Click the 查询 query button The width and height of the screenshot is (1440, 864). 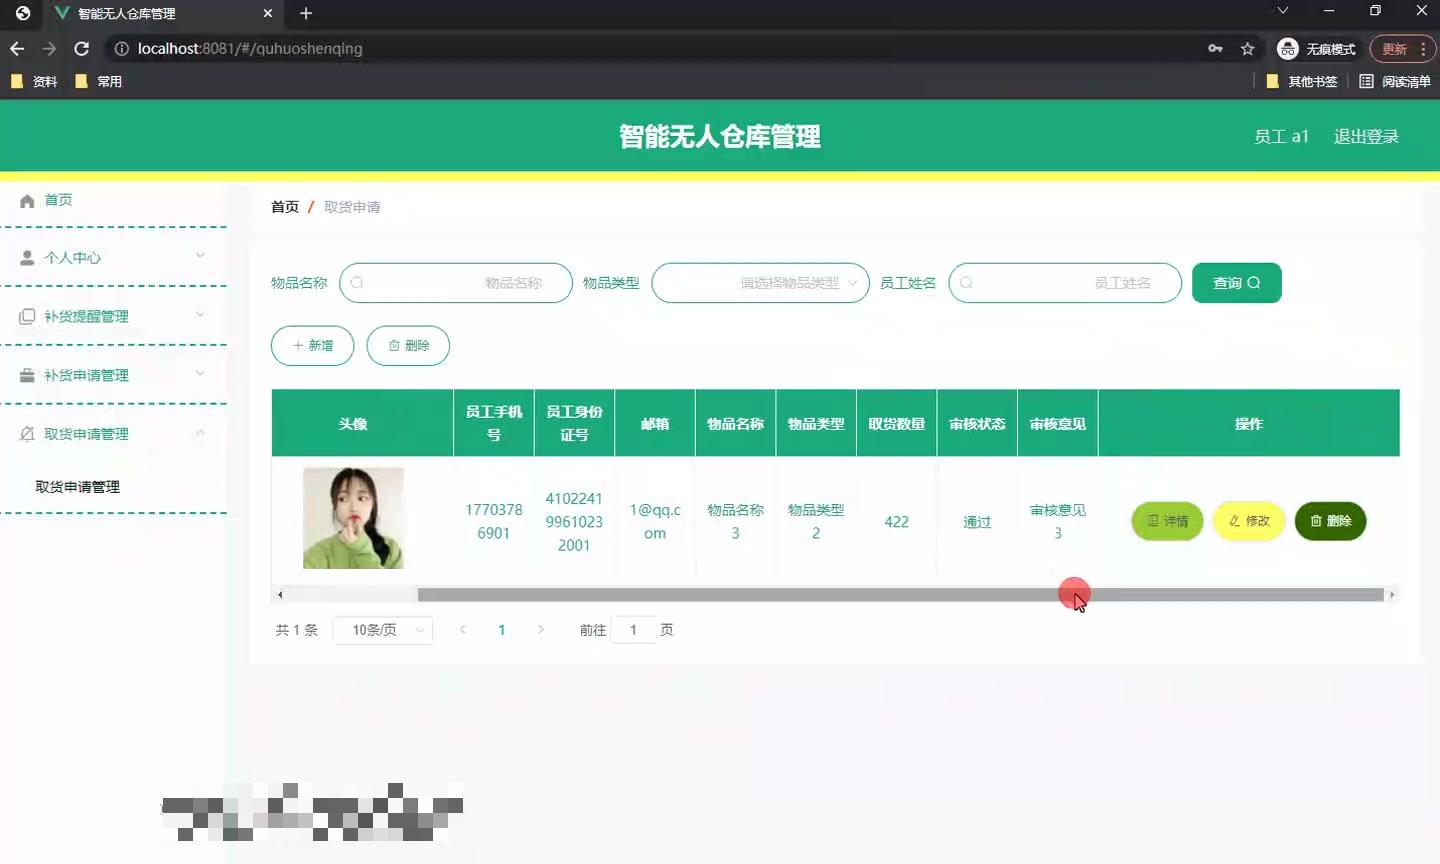click(1236, 283)
